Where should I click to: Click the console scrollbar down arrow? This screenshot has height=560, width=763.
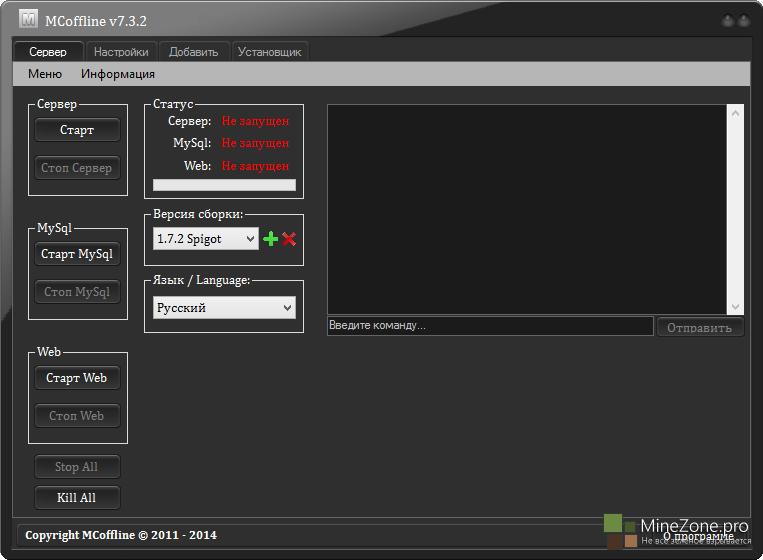pos(736,307)
